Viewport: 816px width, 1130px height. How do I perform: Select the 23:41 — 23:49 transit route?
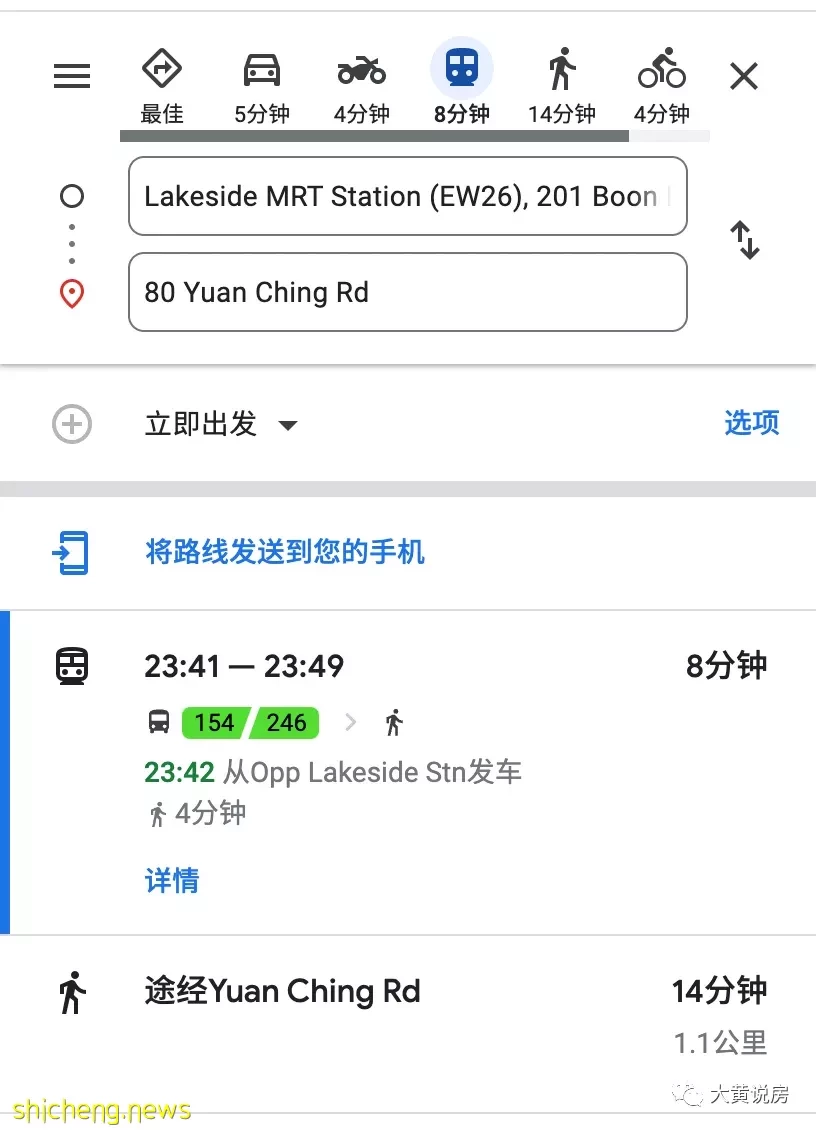(412, 773)
